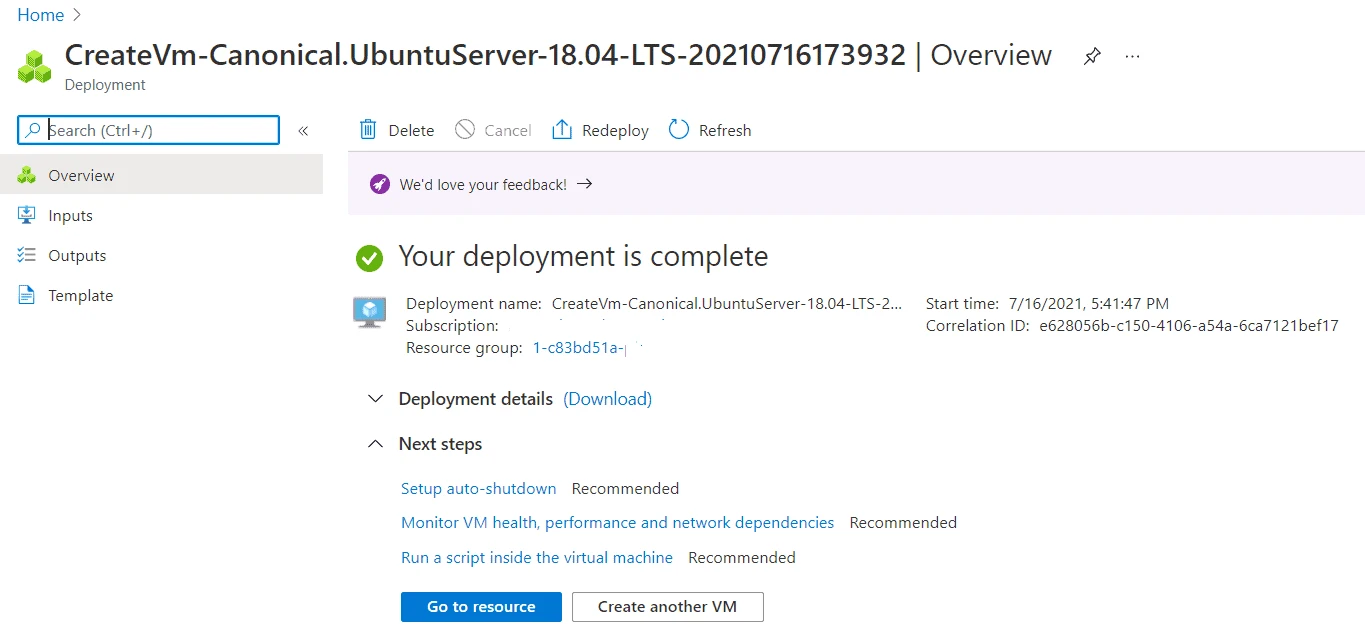Download the deployment details

tap(607, 398)
